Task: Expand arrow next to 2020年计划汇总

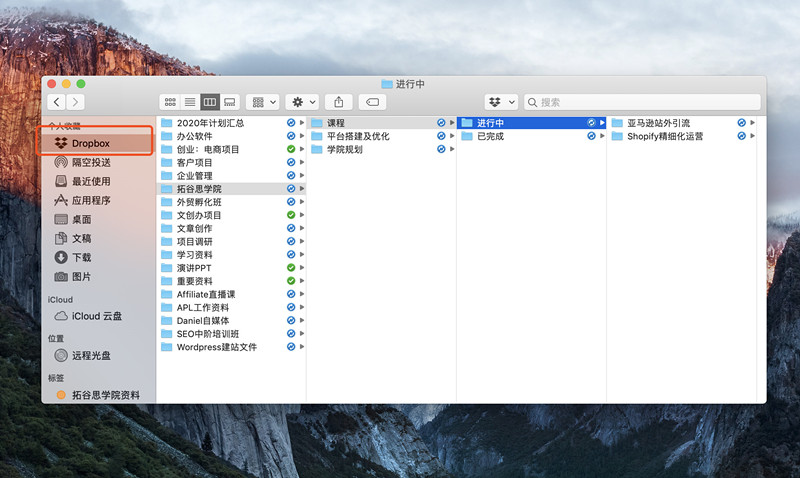Action: (302, 123)
